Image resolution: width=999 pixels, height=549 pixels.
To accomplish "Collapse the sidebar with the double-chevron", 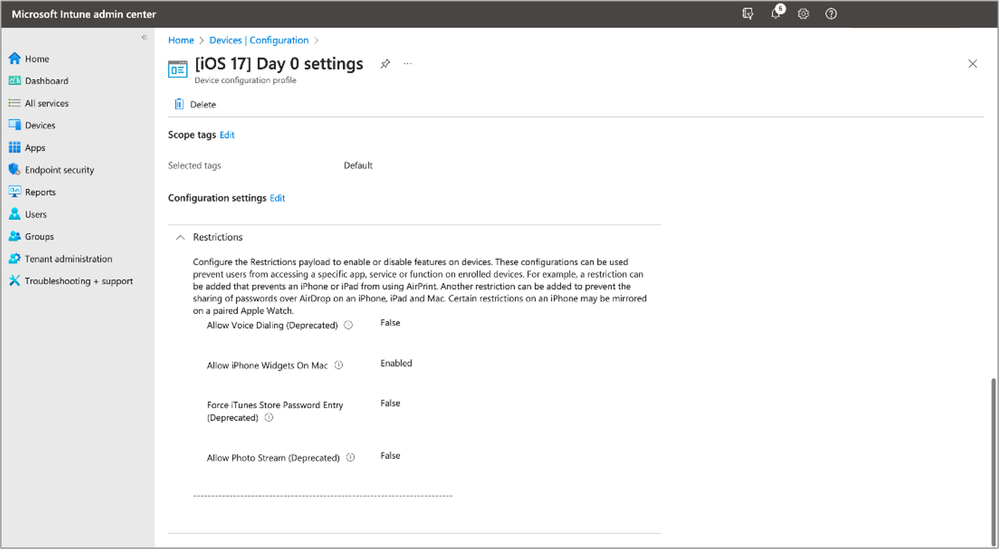I will 144,38.
